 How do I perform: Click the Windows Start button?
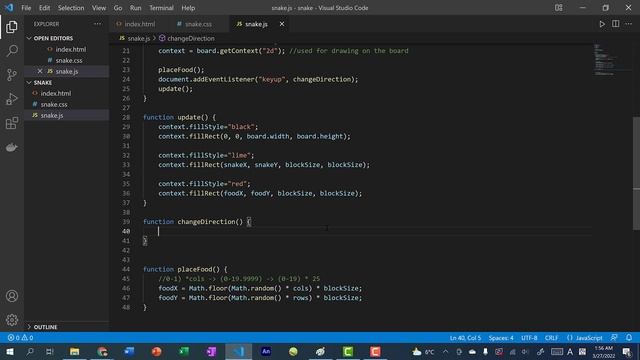coord(9,351)
